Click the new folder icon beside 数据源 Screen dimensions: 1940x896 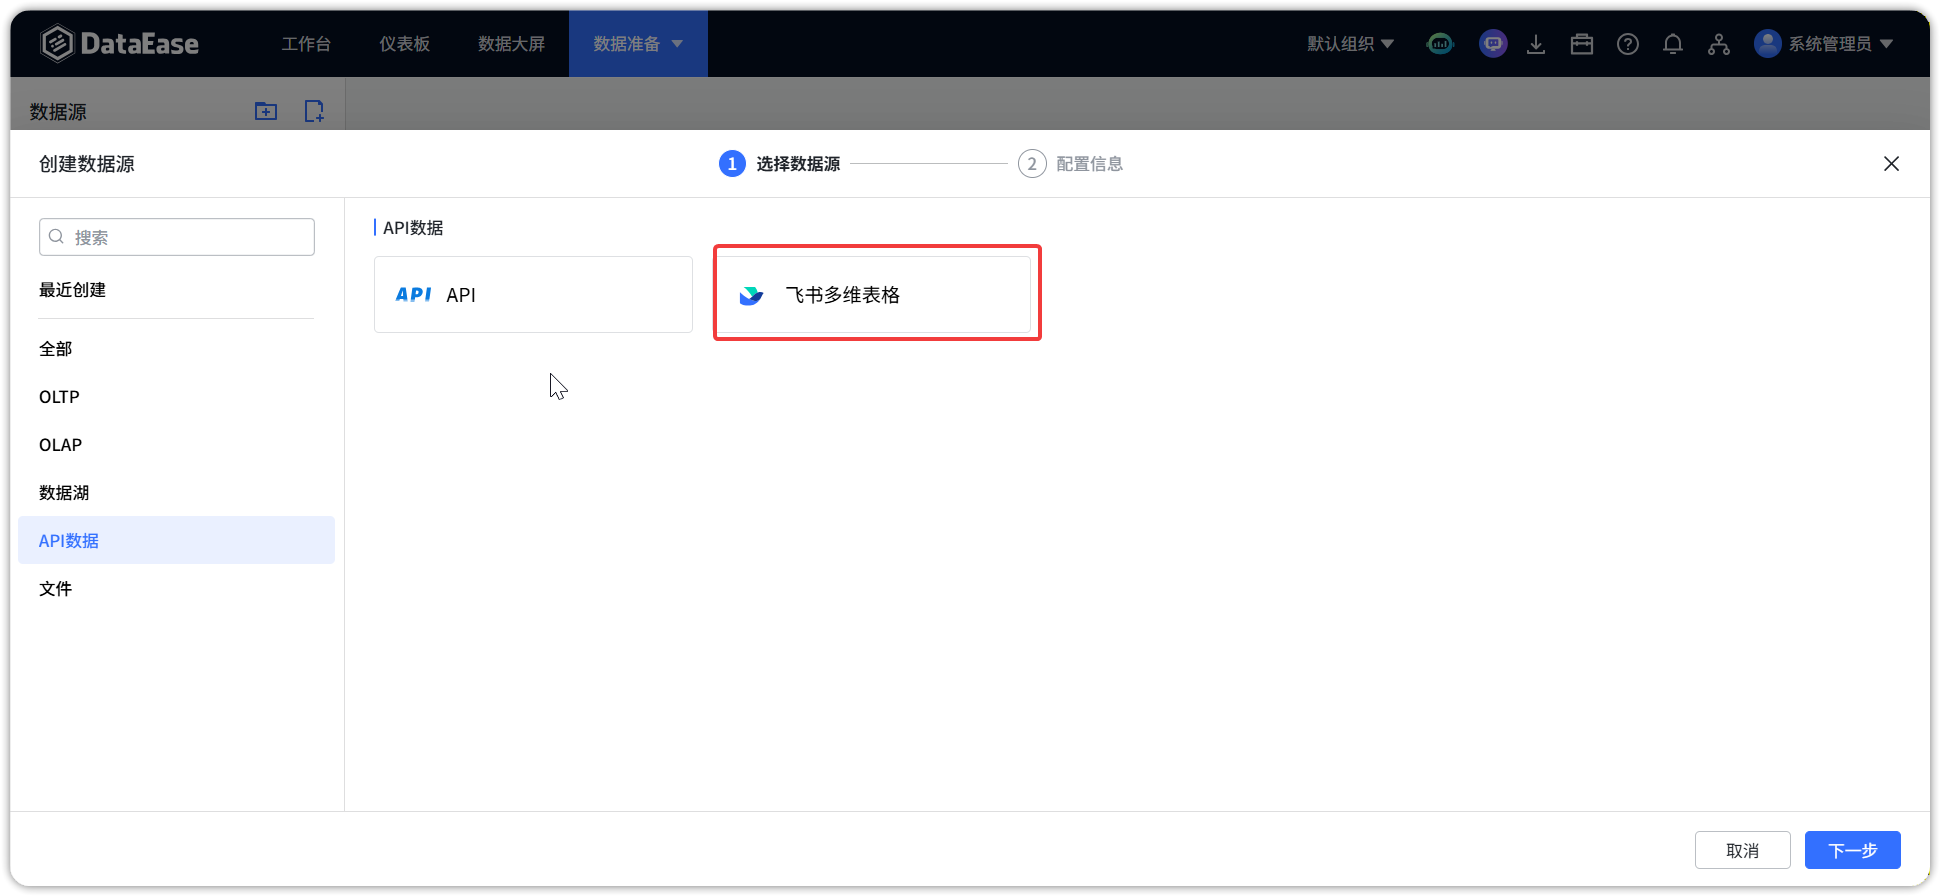(266, 111)
